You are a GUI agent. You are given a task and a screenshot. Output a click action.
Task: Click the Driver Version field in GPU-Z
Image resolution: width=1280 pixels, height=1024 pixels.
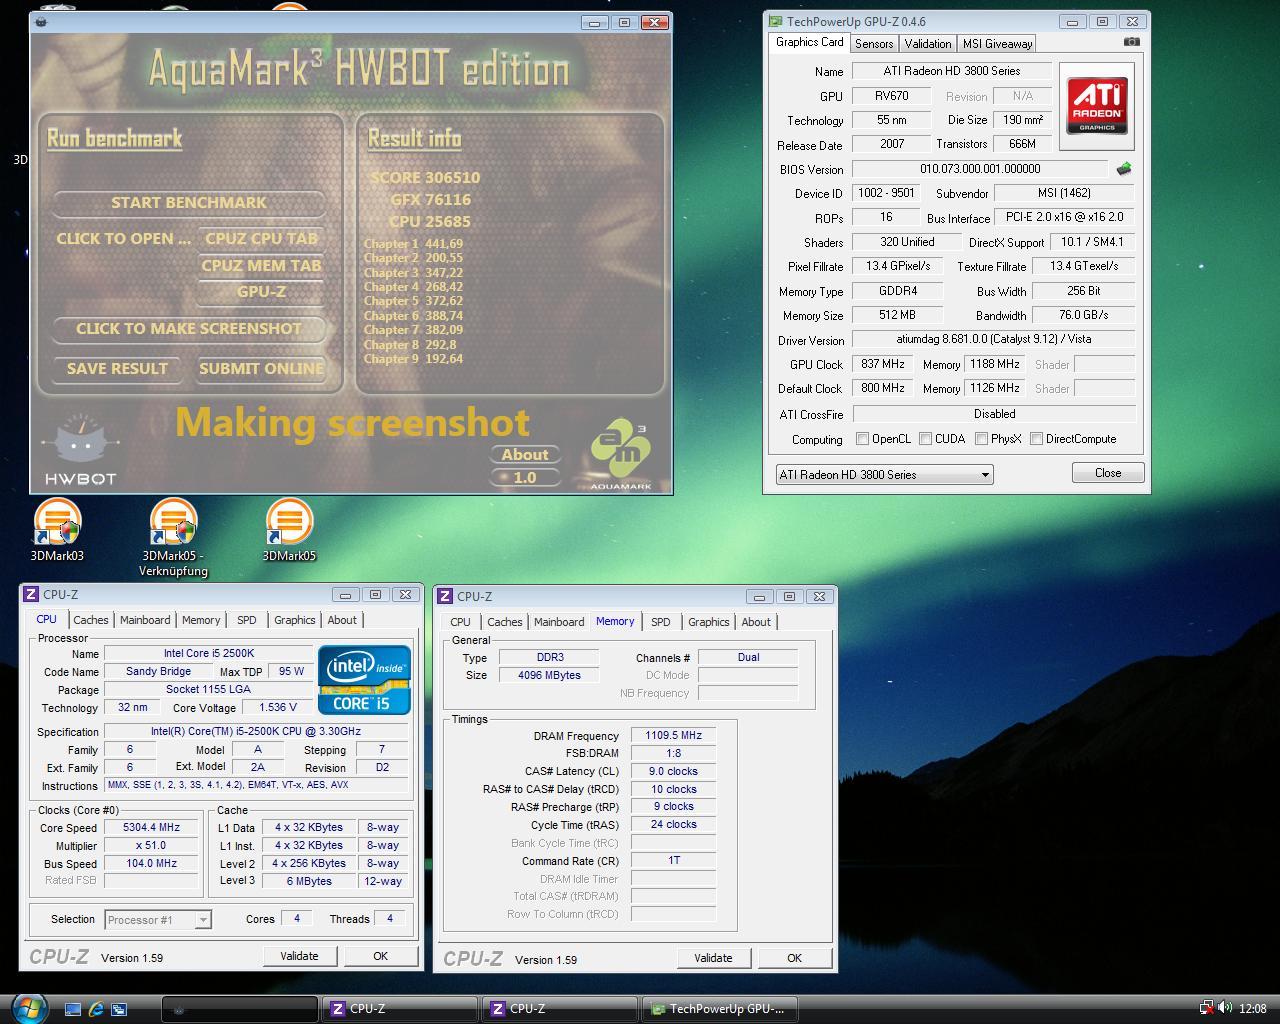994,341
